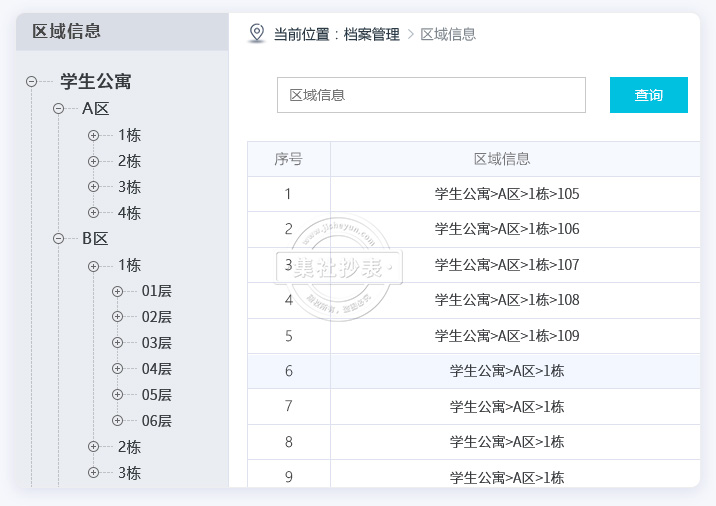716x506 pixels.
Task: Collapse the A区 tree node
Action: [x=58, y=108]
